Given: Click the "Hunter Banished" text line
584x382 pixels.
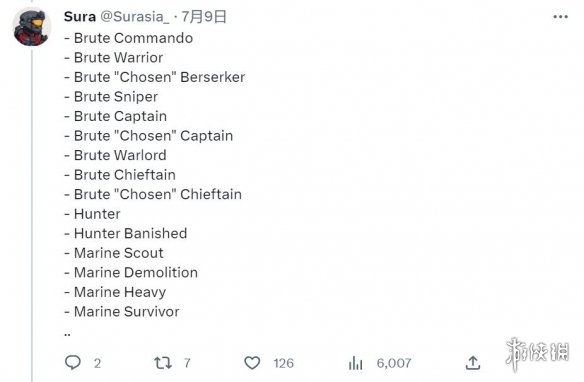Looking at the screenshot, I should (126, 233).
